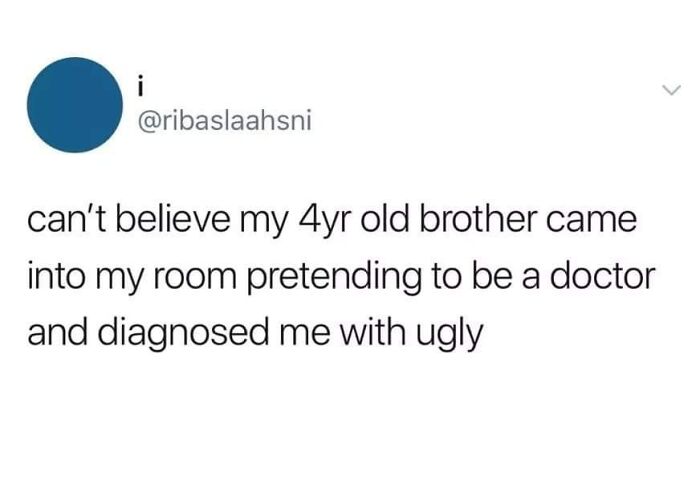Click the word "into" starting the second line
The width and height of the screenshot is (700, 488).
tap(56, 277)
